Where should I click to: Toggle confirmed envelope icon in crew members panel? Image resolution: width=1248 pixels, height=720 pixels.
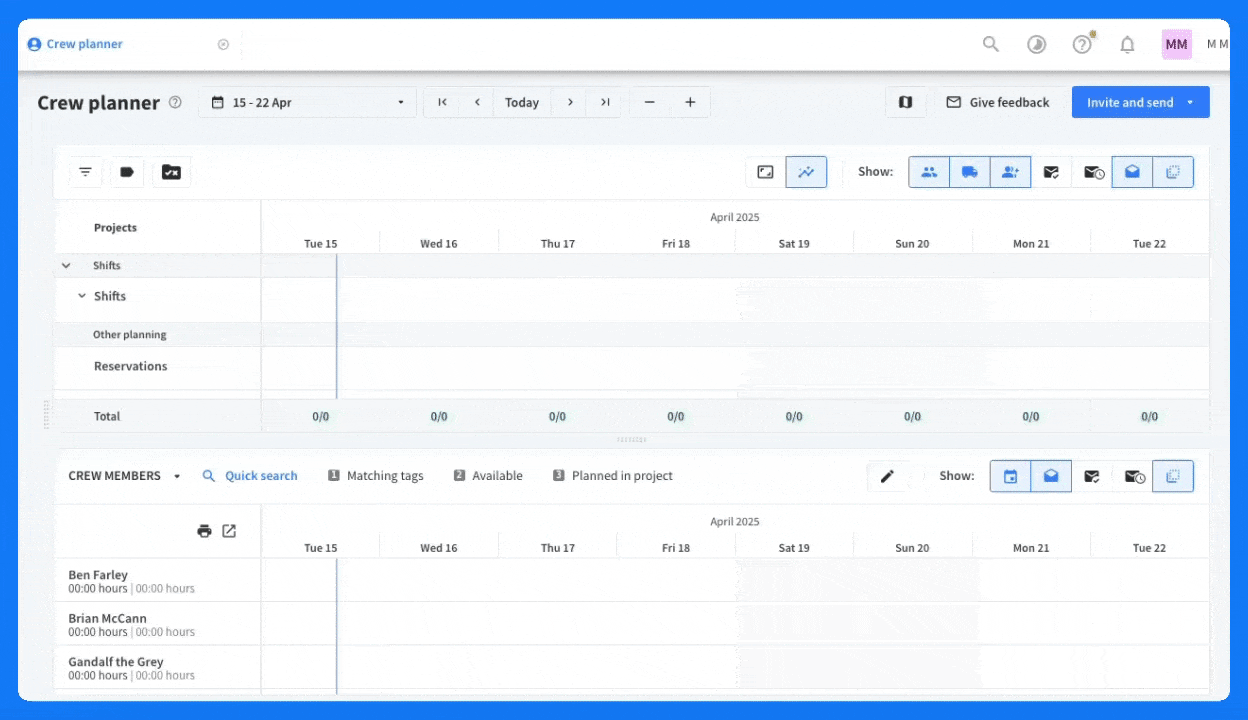point(1092,476)
